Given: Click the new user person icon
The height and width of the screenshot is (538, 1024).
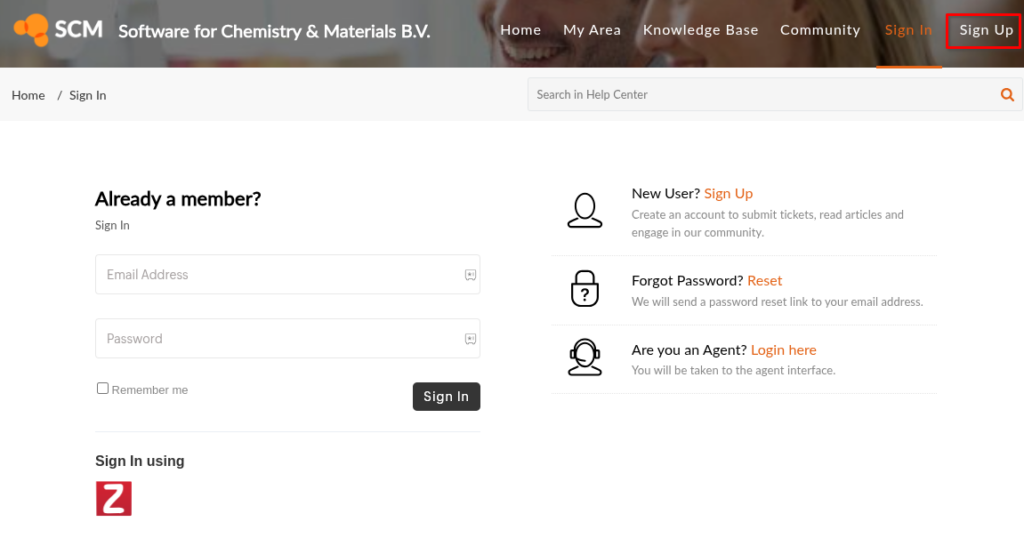Looking at the screenshot, I should pos(584,210).
